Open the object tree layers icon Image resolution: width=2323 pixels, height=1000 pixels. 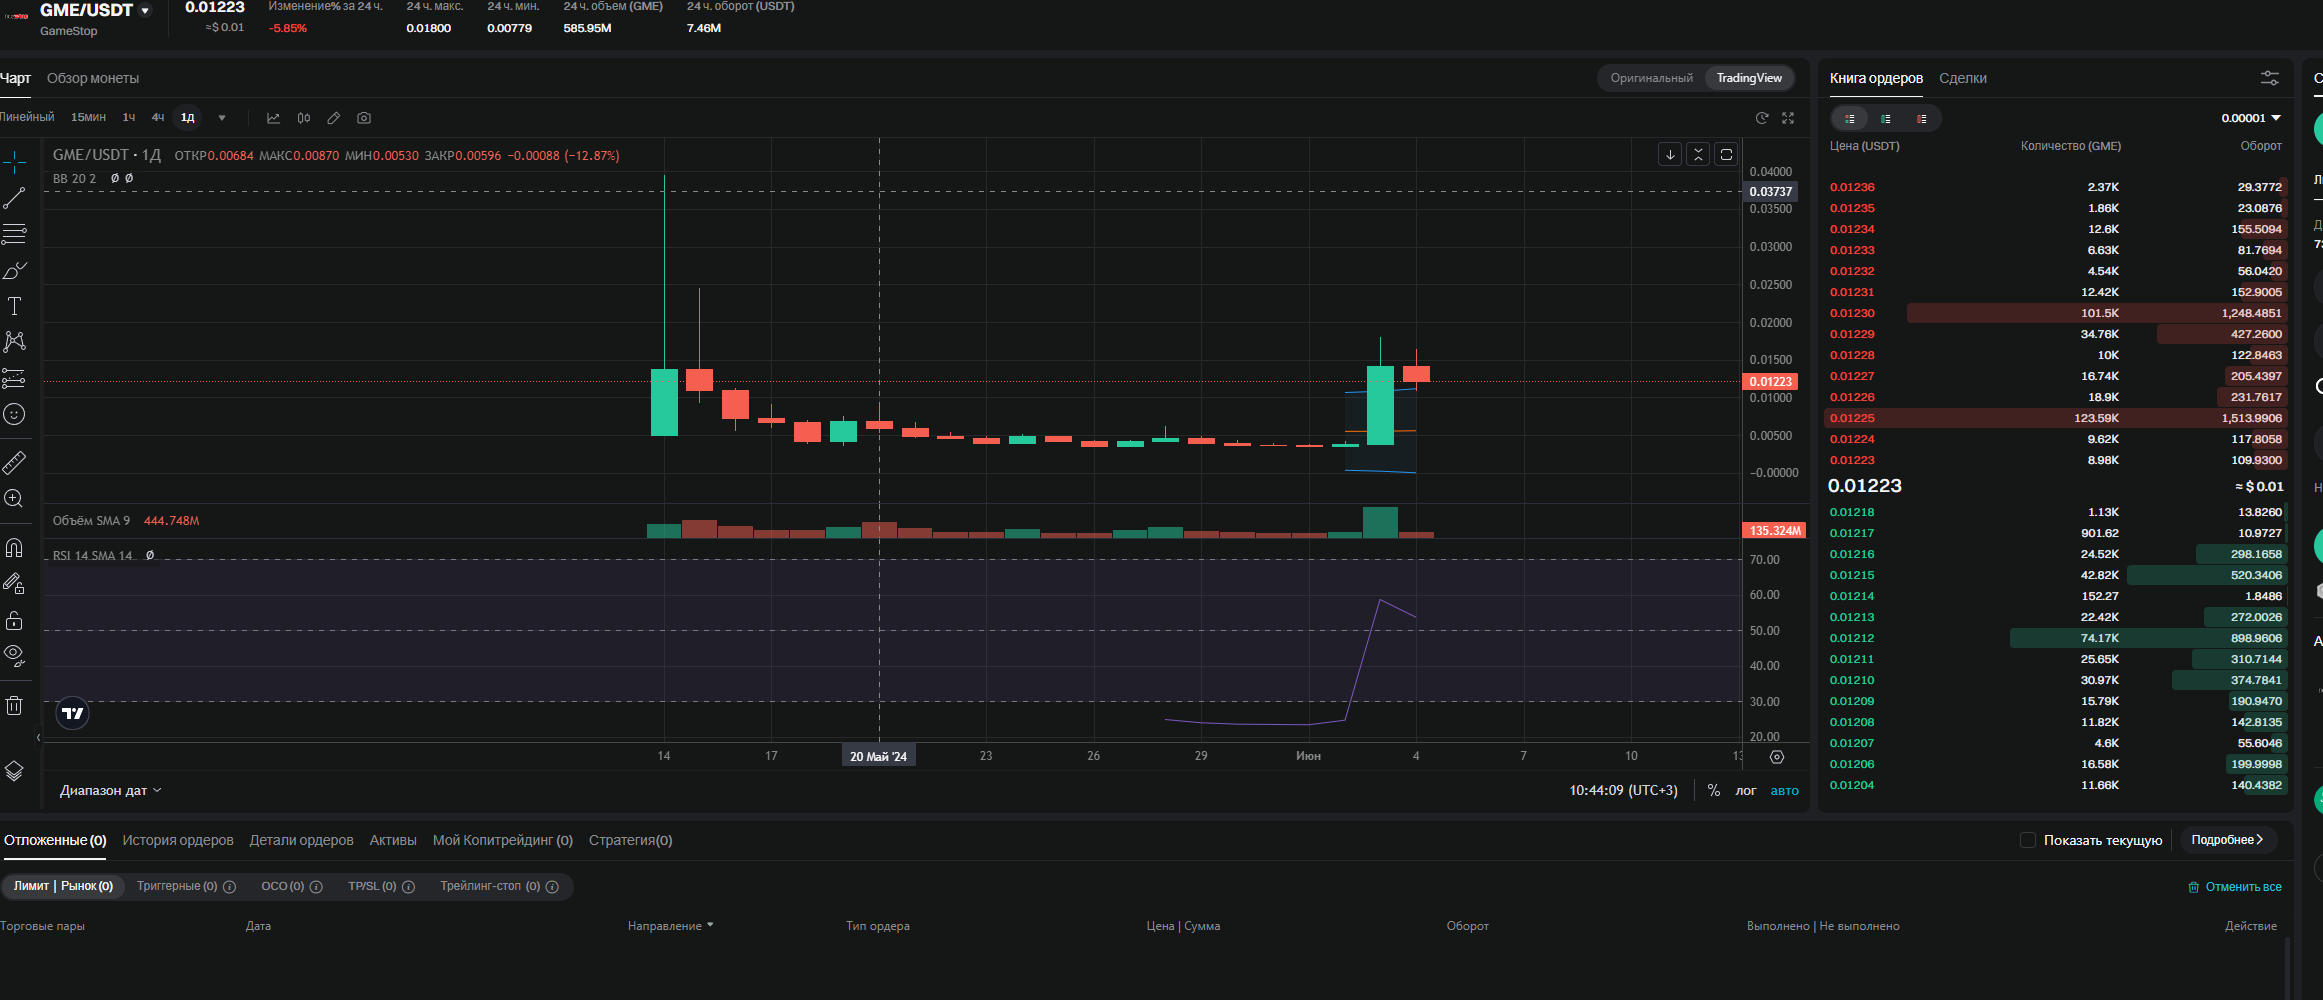[x=14, y=771]
